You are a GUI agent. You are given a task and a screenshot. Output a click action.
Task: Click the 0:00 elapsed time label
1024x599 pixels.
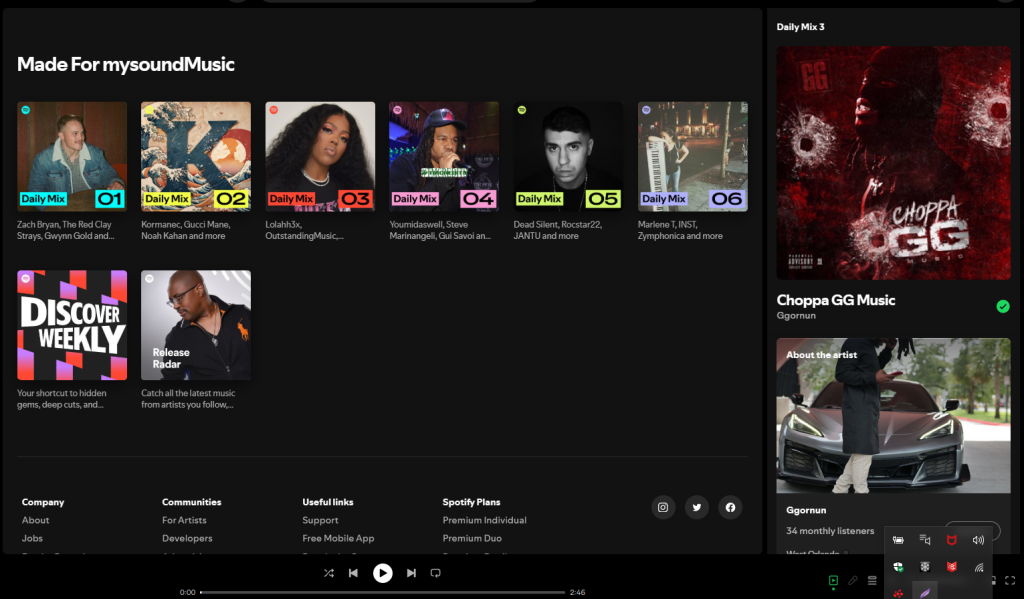pyautogui.click(x=187, y=592)
